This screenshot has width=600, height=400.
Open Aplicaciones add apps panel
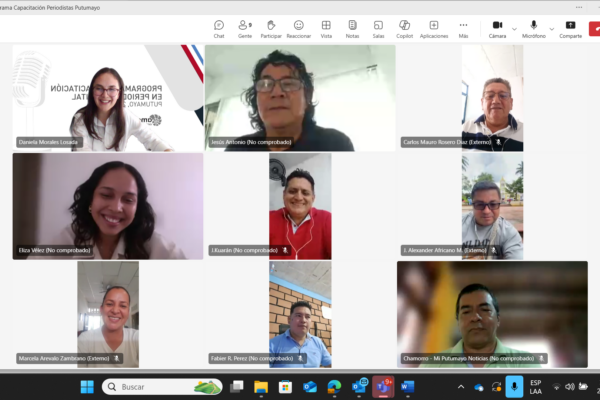pos(434,28)
